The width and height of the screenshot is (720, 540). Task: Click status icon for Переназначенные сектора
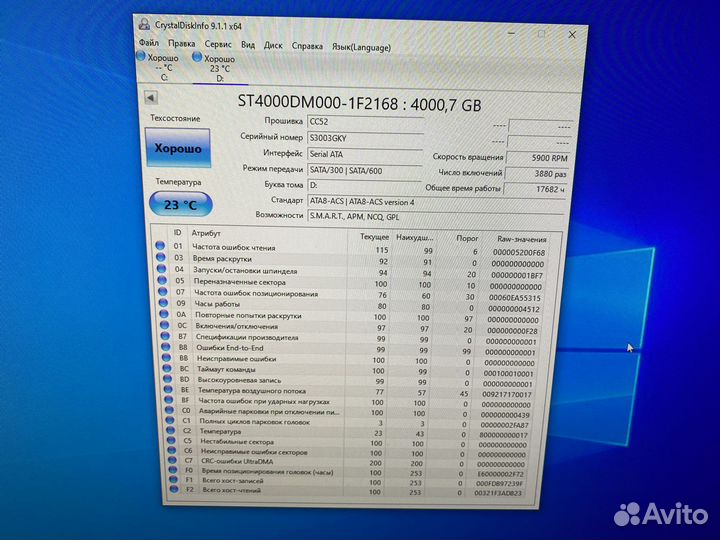162,280
